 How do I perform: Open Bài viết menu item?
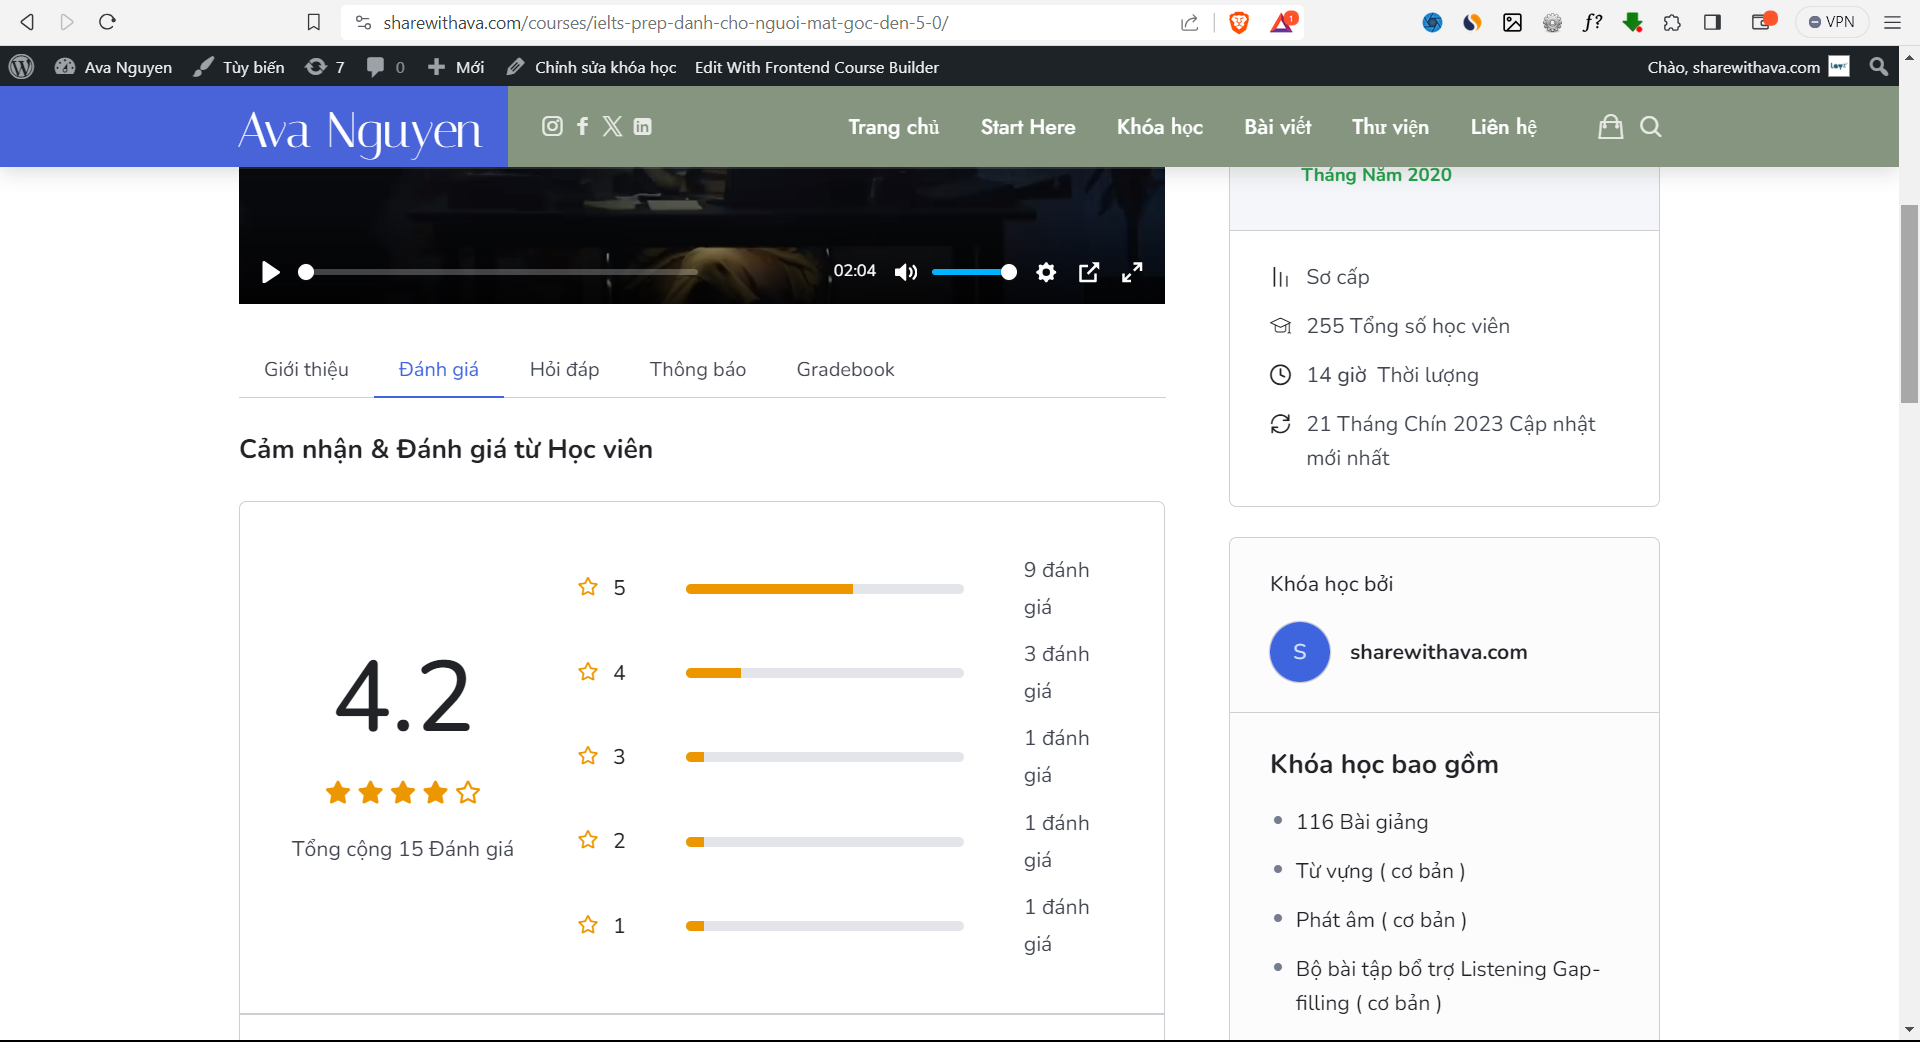click(x=1278, y=127)
